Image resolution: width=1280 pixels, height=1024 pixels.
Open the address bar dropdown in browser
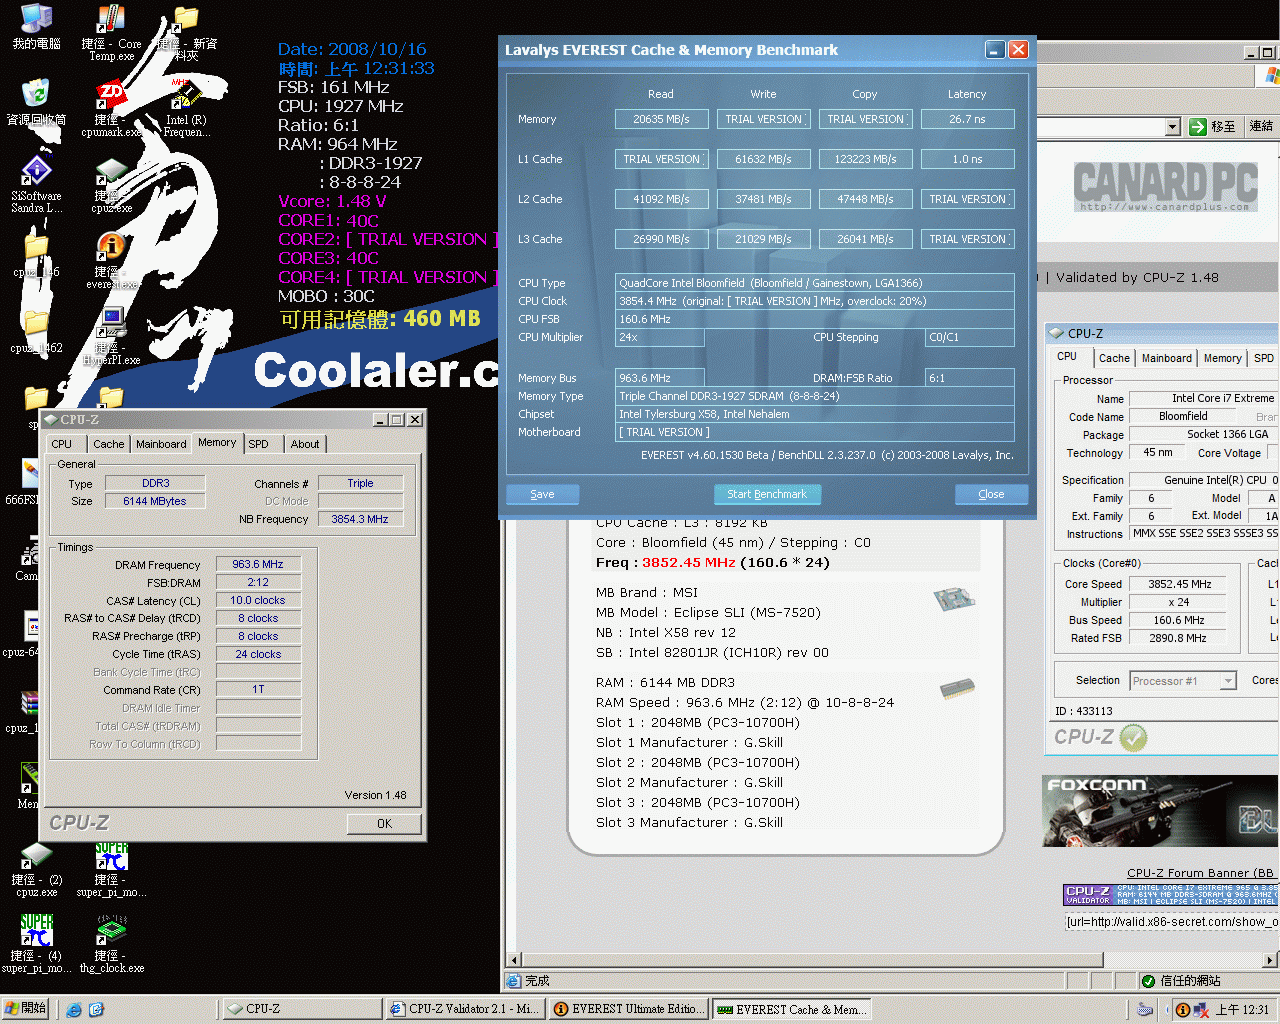(x=1173, y=127)
